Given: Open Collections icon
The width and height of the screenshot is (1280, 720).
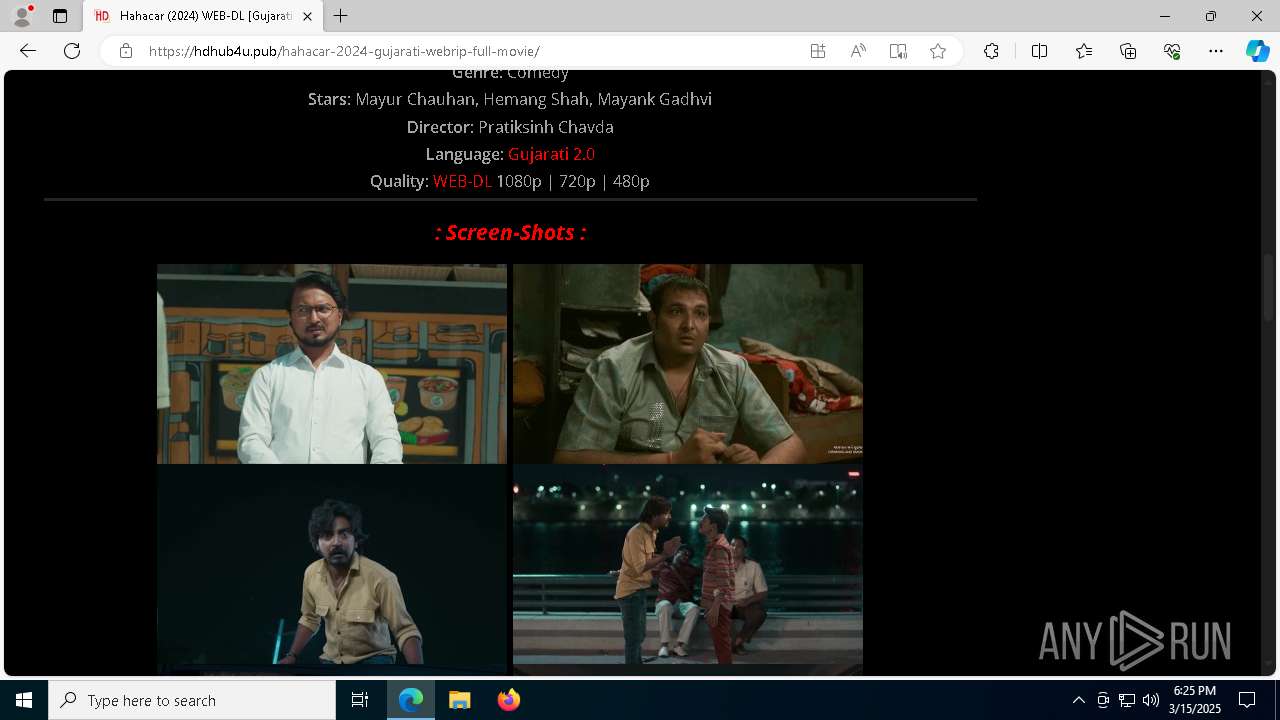Looking at the screenshot, I should pos(1128,51).
